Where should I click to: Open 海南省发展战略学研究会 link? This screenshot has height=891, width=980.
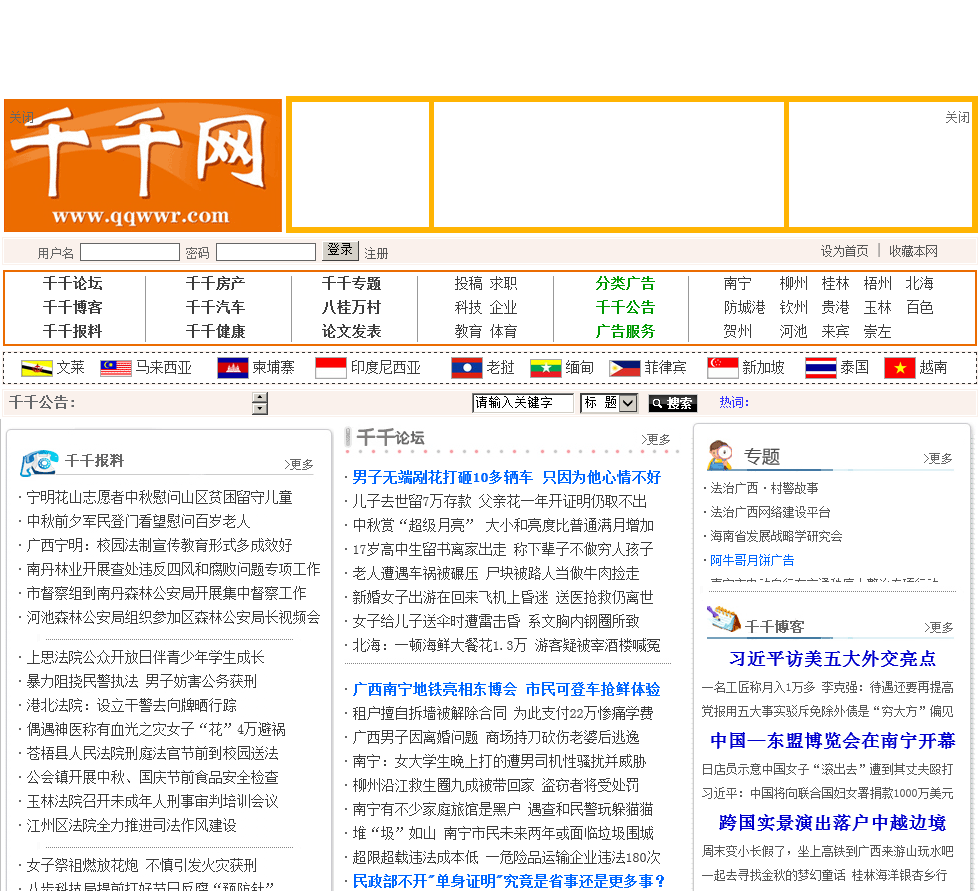[776, 536]
